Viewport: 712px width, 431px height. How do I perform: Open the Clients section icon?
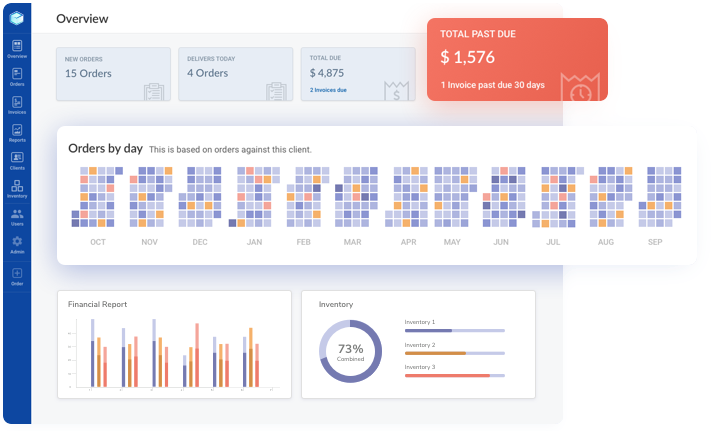point(17,161)
